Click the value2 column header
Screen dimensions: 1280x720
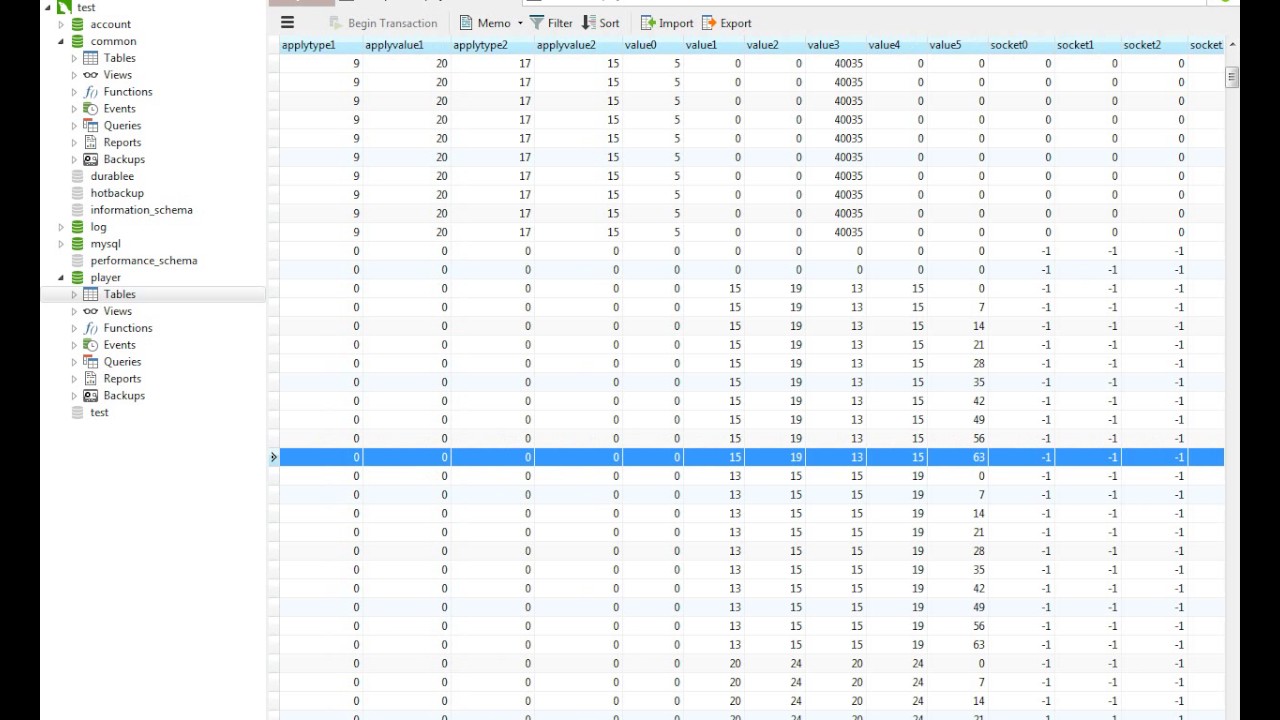point(774,45)
